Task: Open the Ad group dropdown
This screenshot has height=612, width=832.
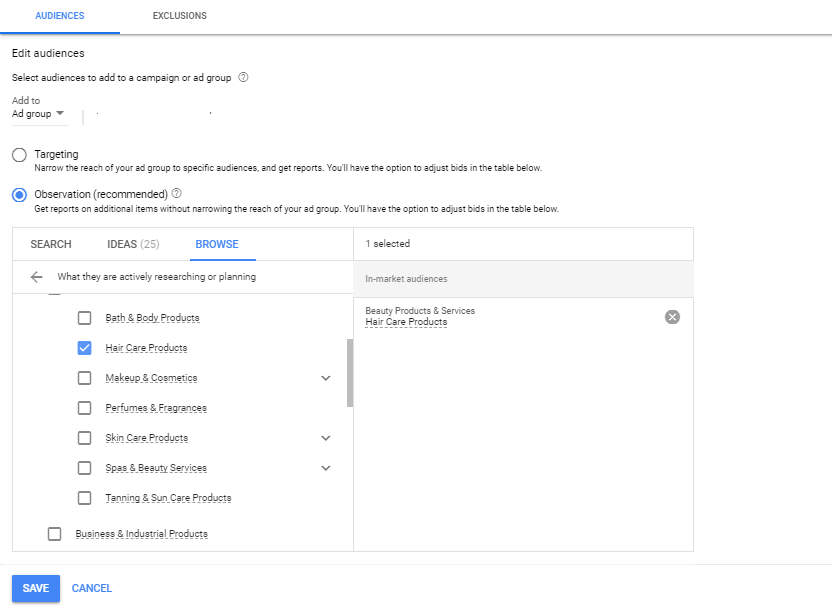Action: click(x=38, y=114)
